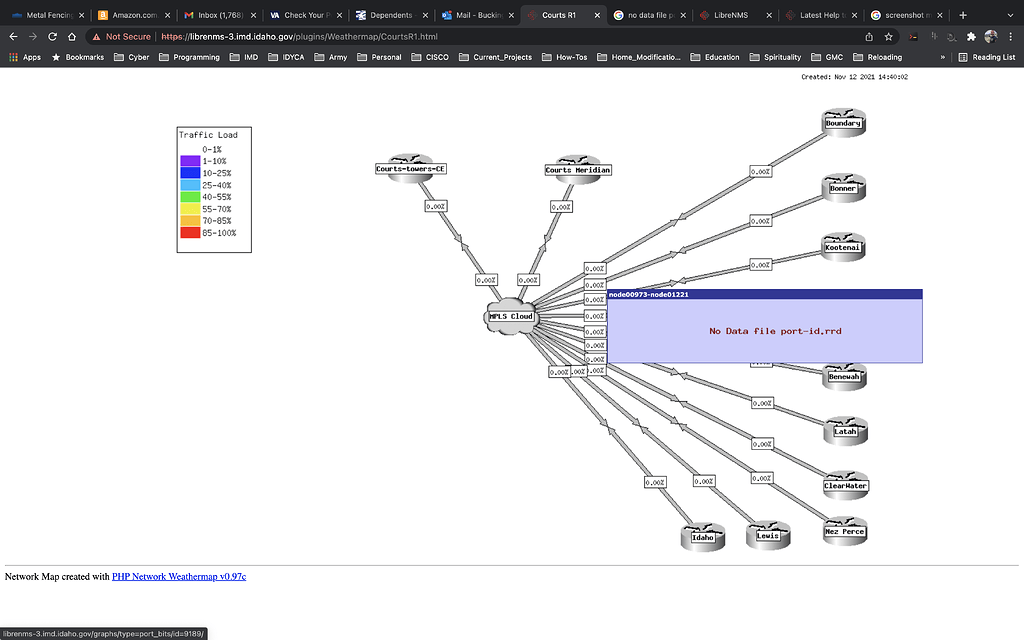Select the Latah router icon
1024x640 pixels.
[845, 431]
